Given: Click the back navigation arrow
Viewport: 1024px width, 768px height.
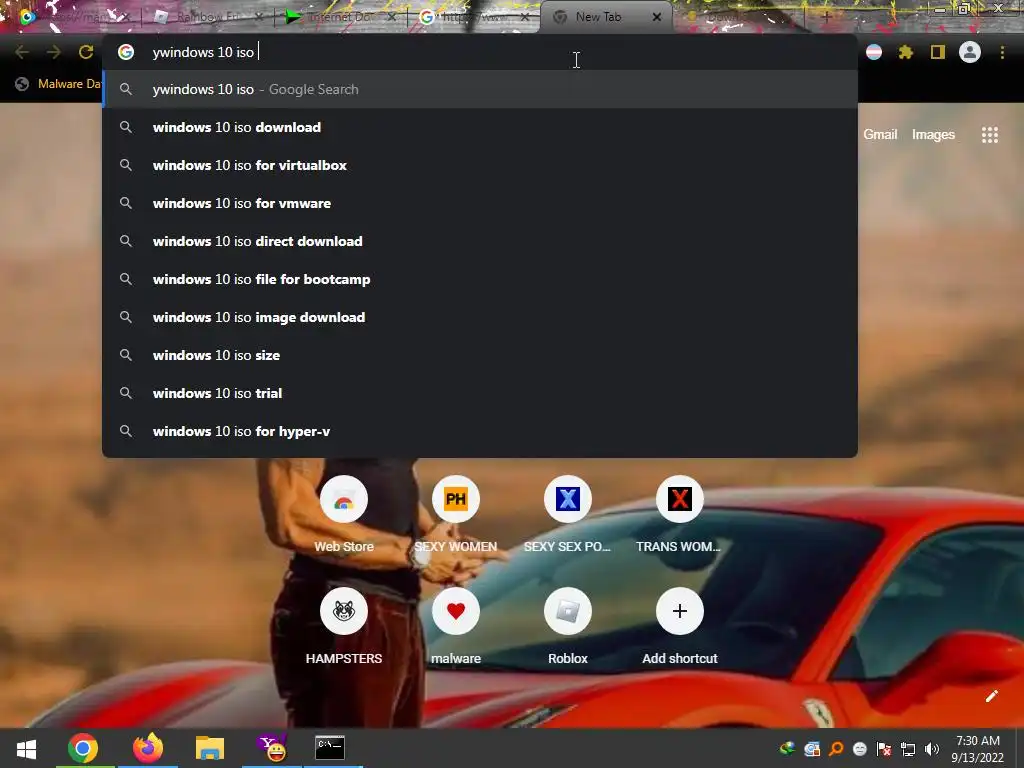Looking at the screenshot, I should click(22, 52).
